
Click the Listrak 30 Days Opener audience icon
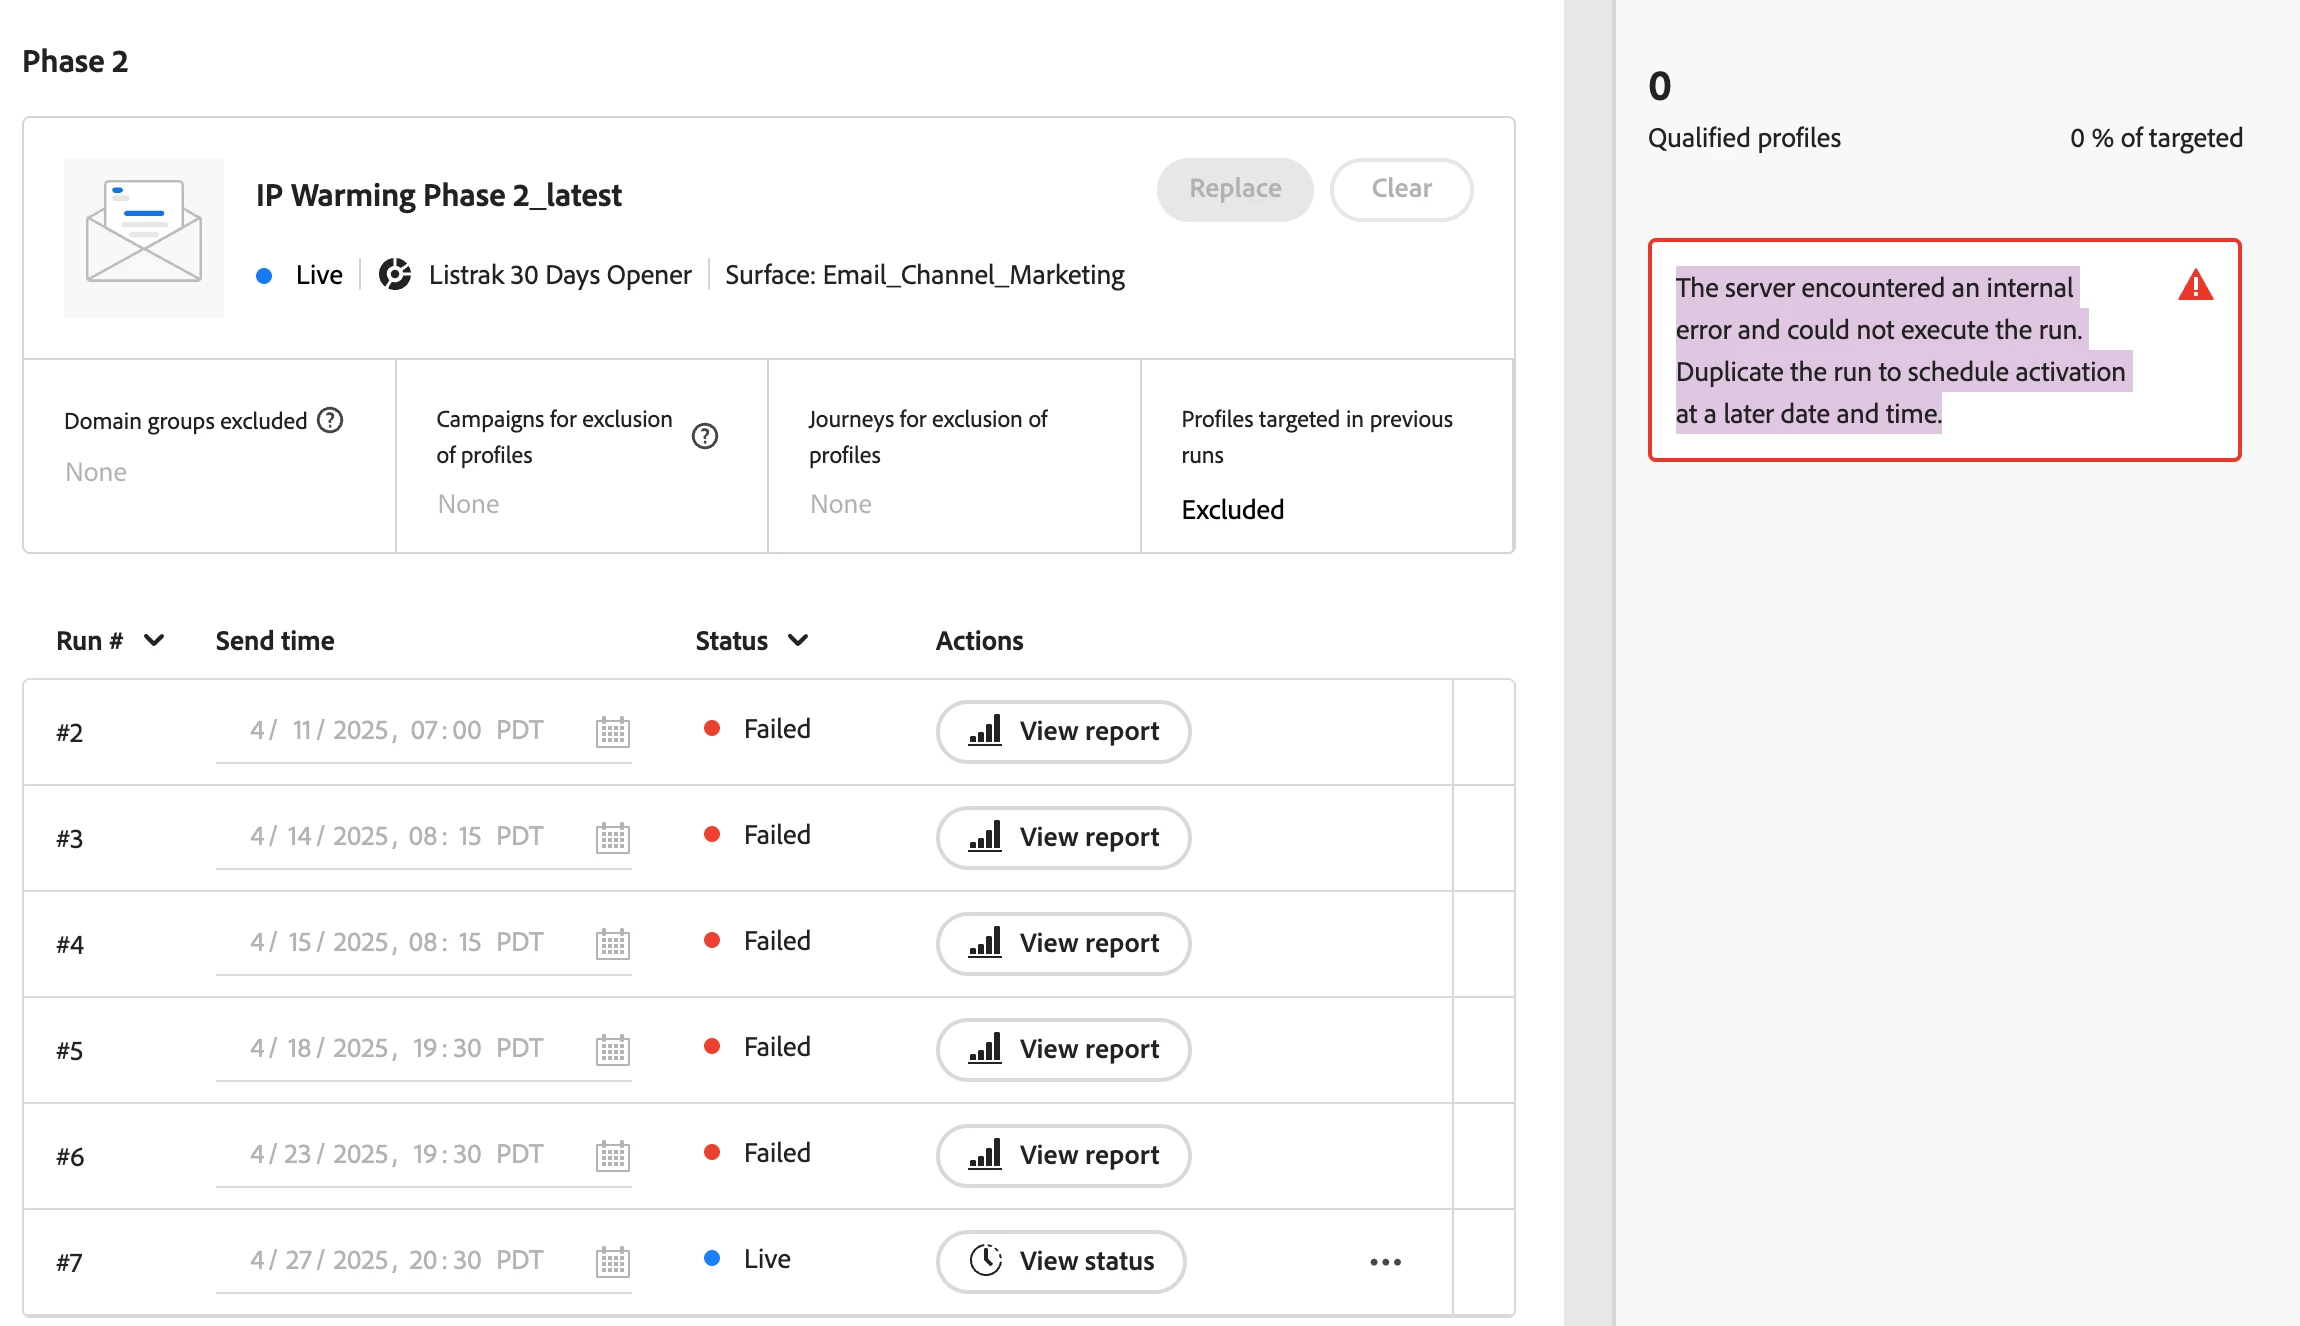point(395,274)
